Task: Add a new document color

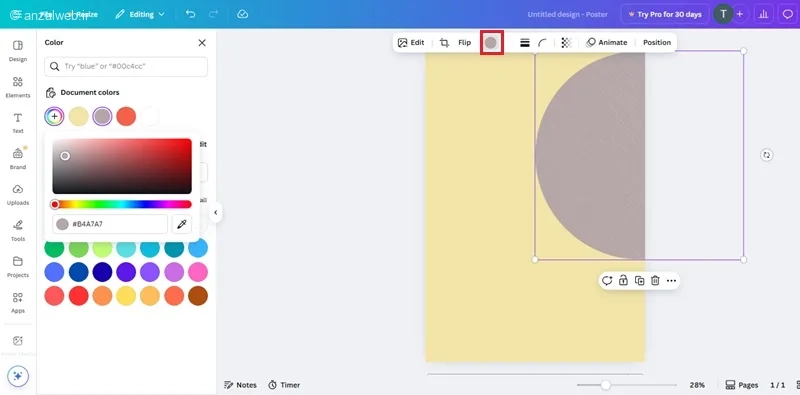Action: (x=54, y=116)
